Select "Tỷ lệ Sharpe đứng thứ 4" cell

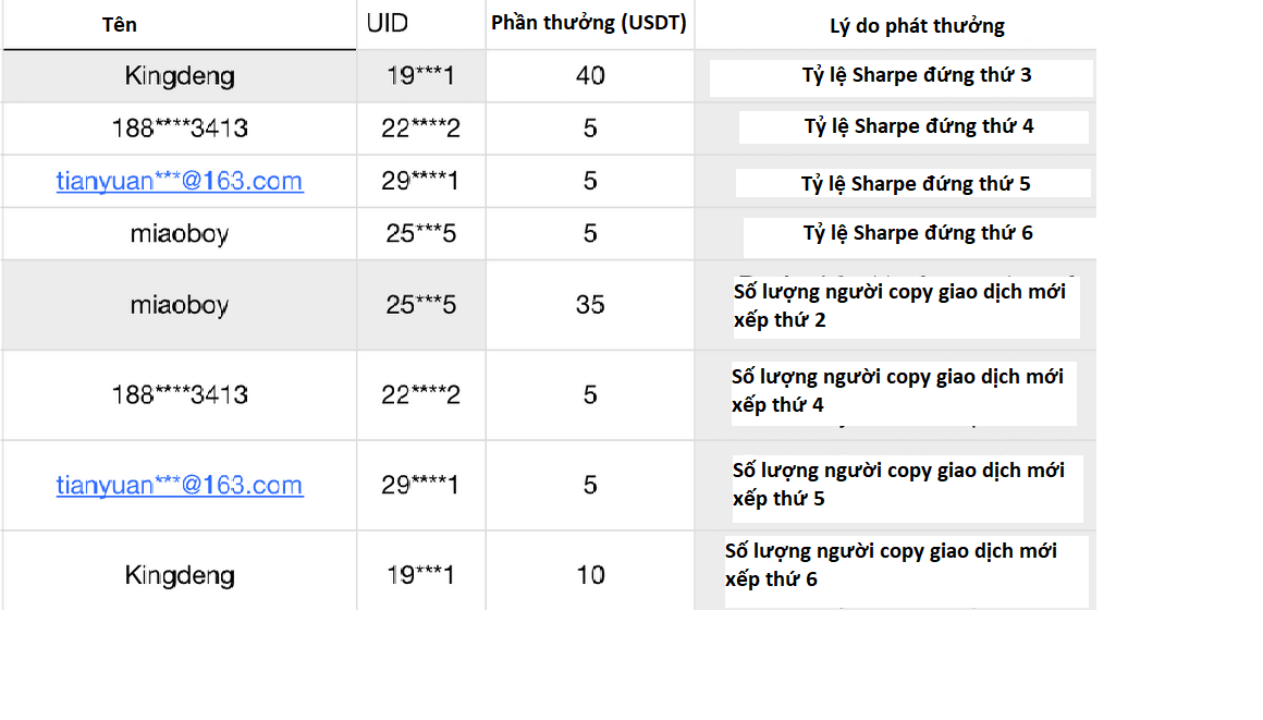coord(918,127)
